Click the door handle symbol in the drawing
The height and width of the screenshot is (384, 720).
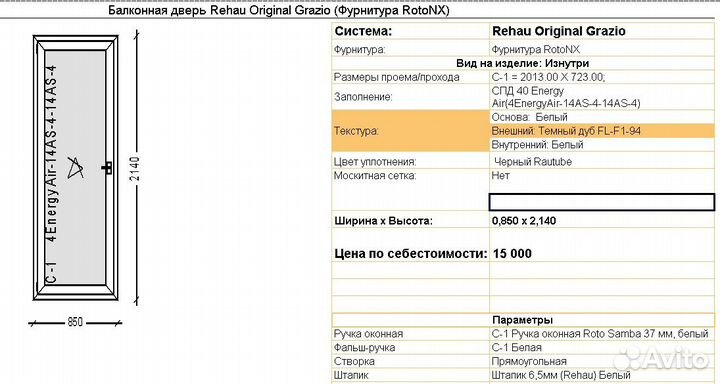pyautogui.click(x=107, y=168)
